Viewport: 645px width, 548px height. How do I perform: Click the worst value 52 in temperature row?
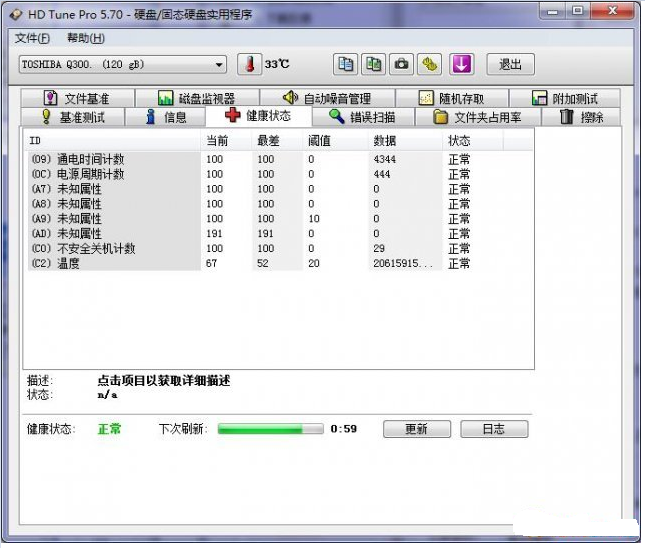tap(262, 263)
